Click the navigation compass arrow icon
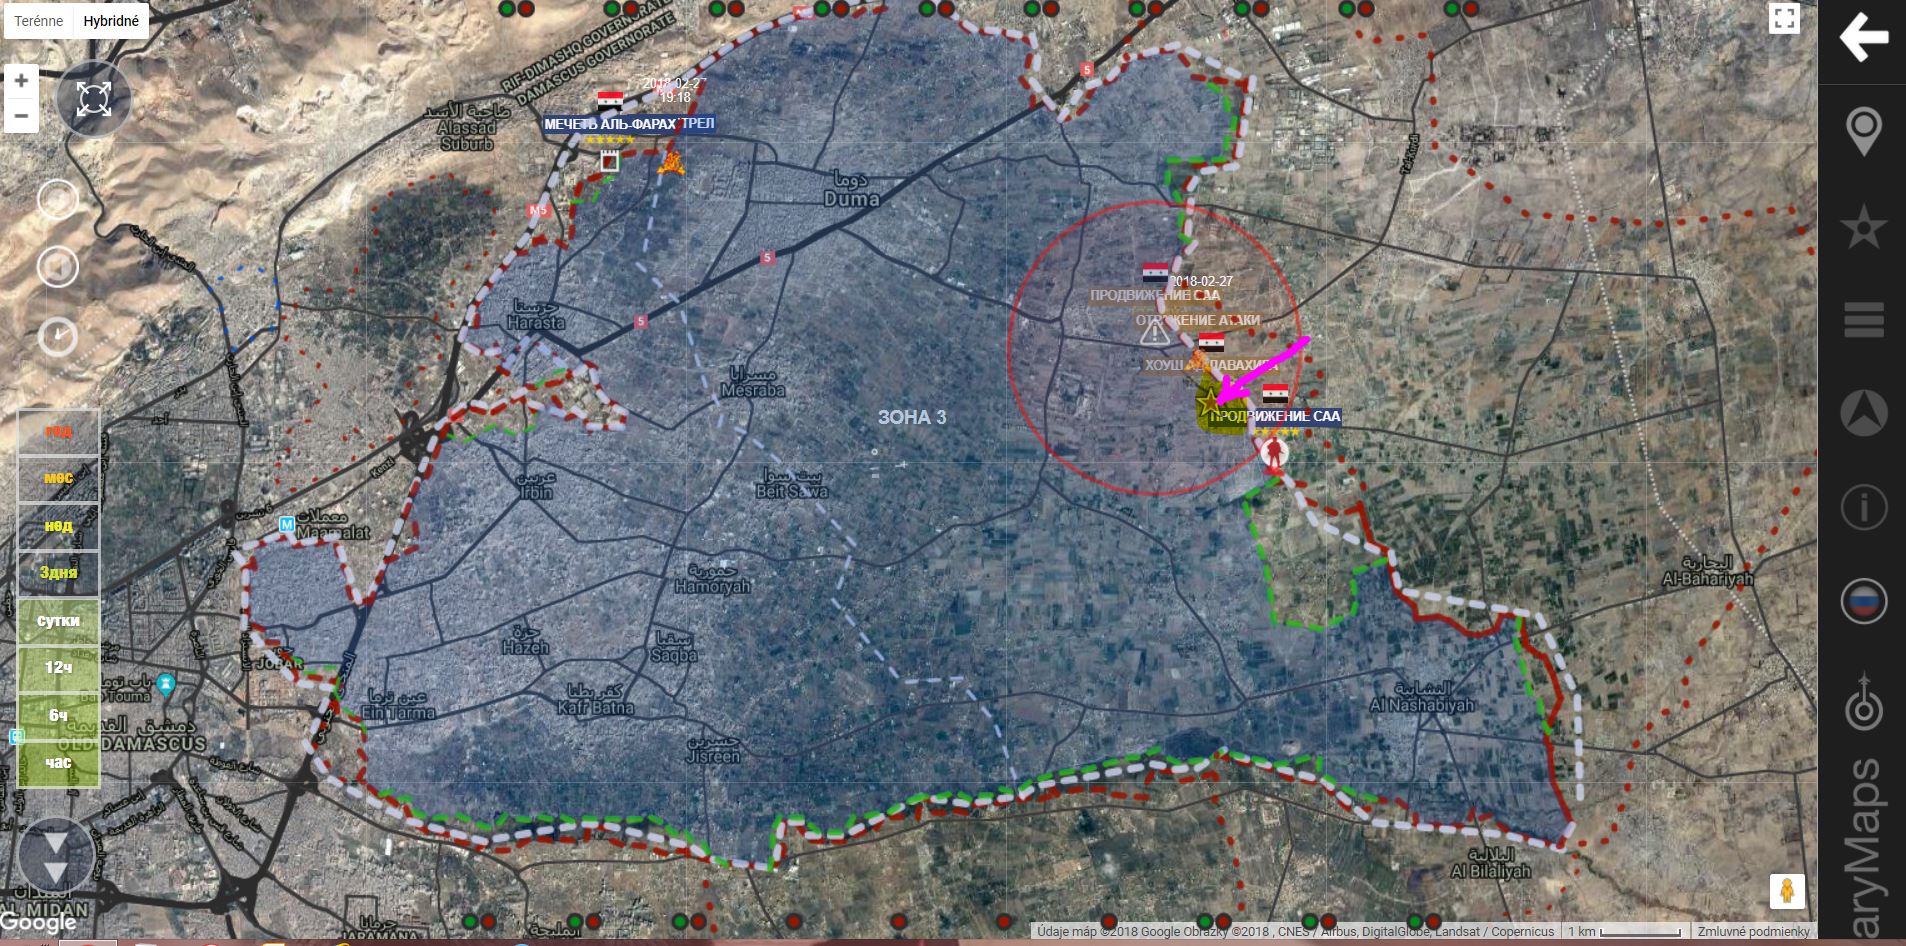This screenshot has height=946, width=1906. point(1863,413)
